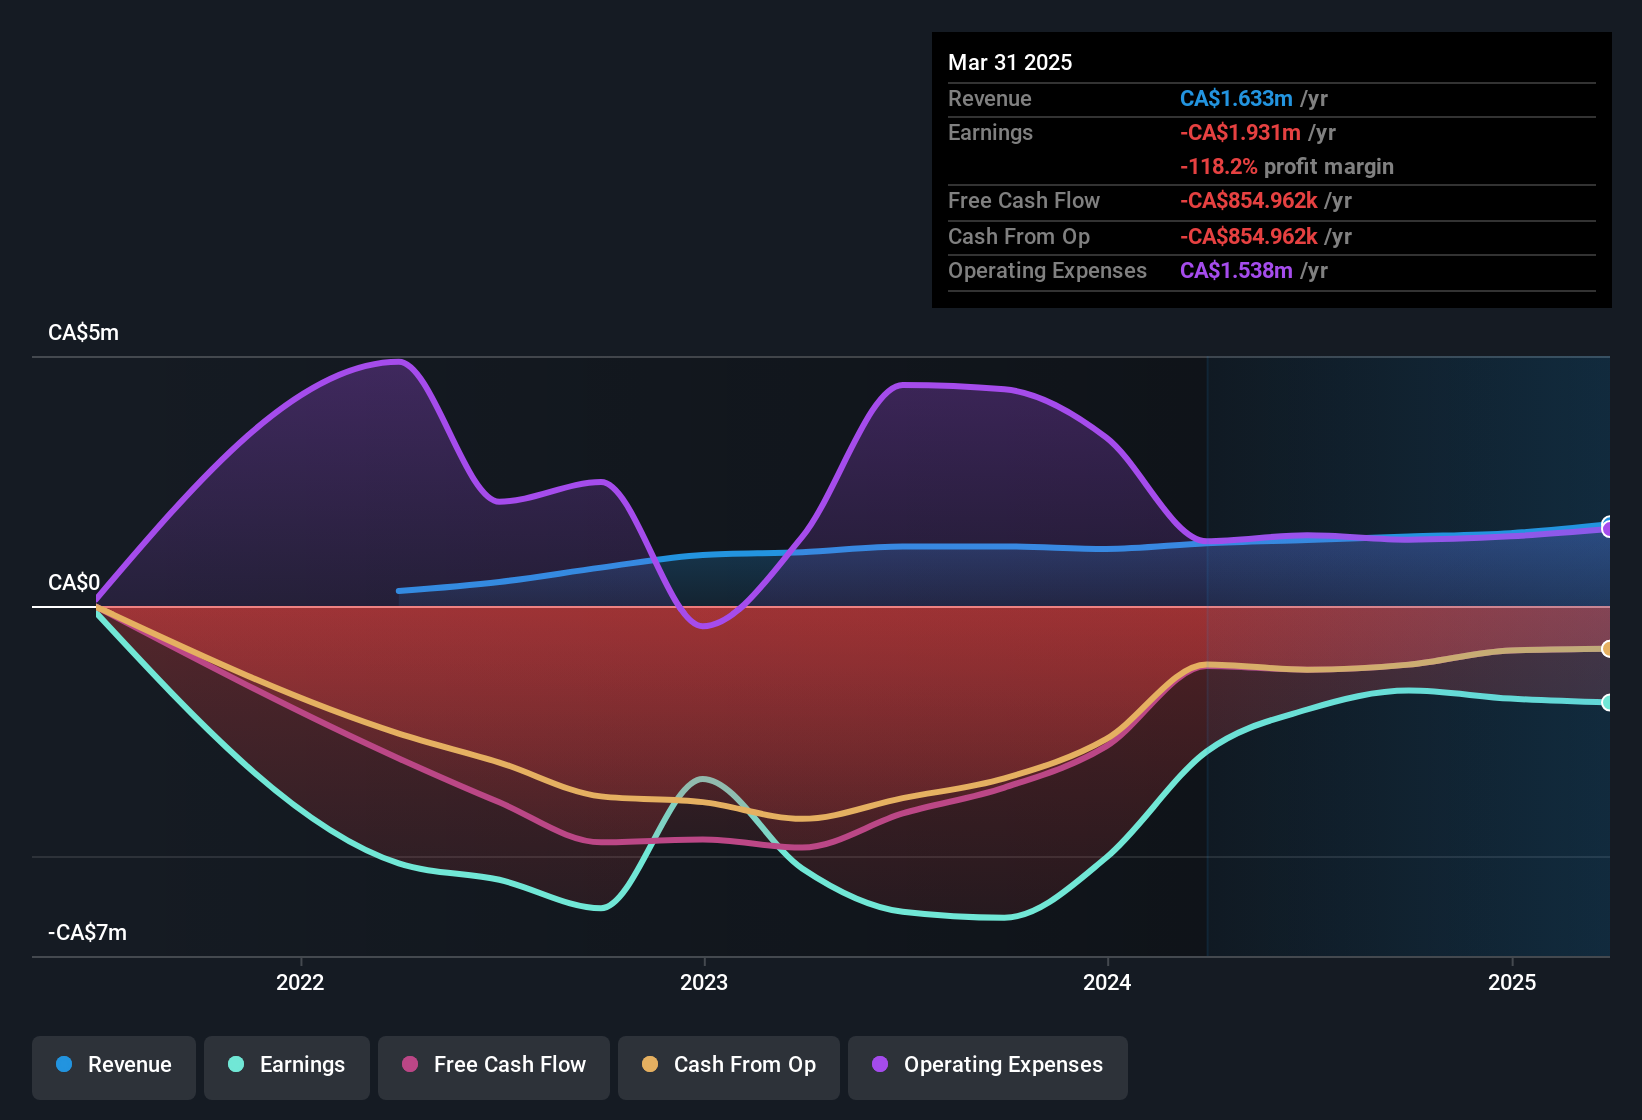Click the Cash From Op row label in tooltip
Screen dimensions: 1642x1120
pos(1019,236)
